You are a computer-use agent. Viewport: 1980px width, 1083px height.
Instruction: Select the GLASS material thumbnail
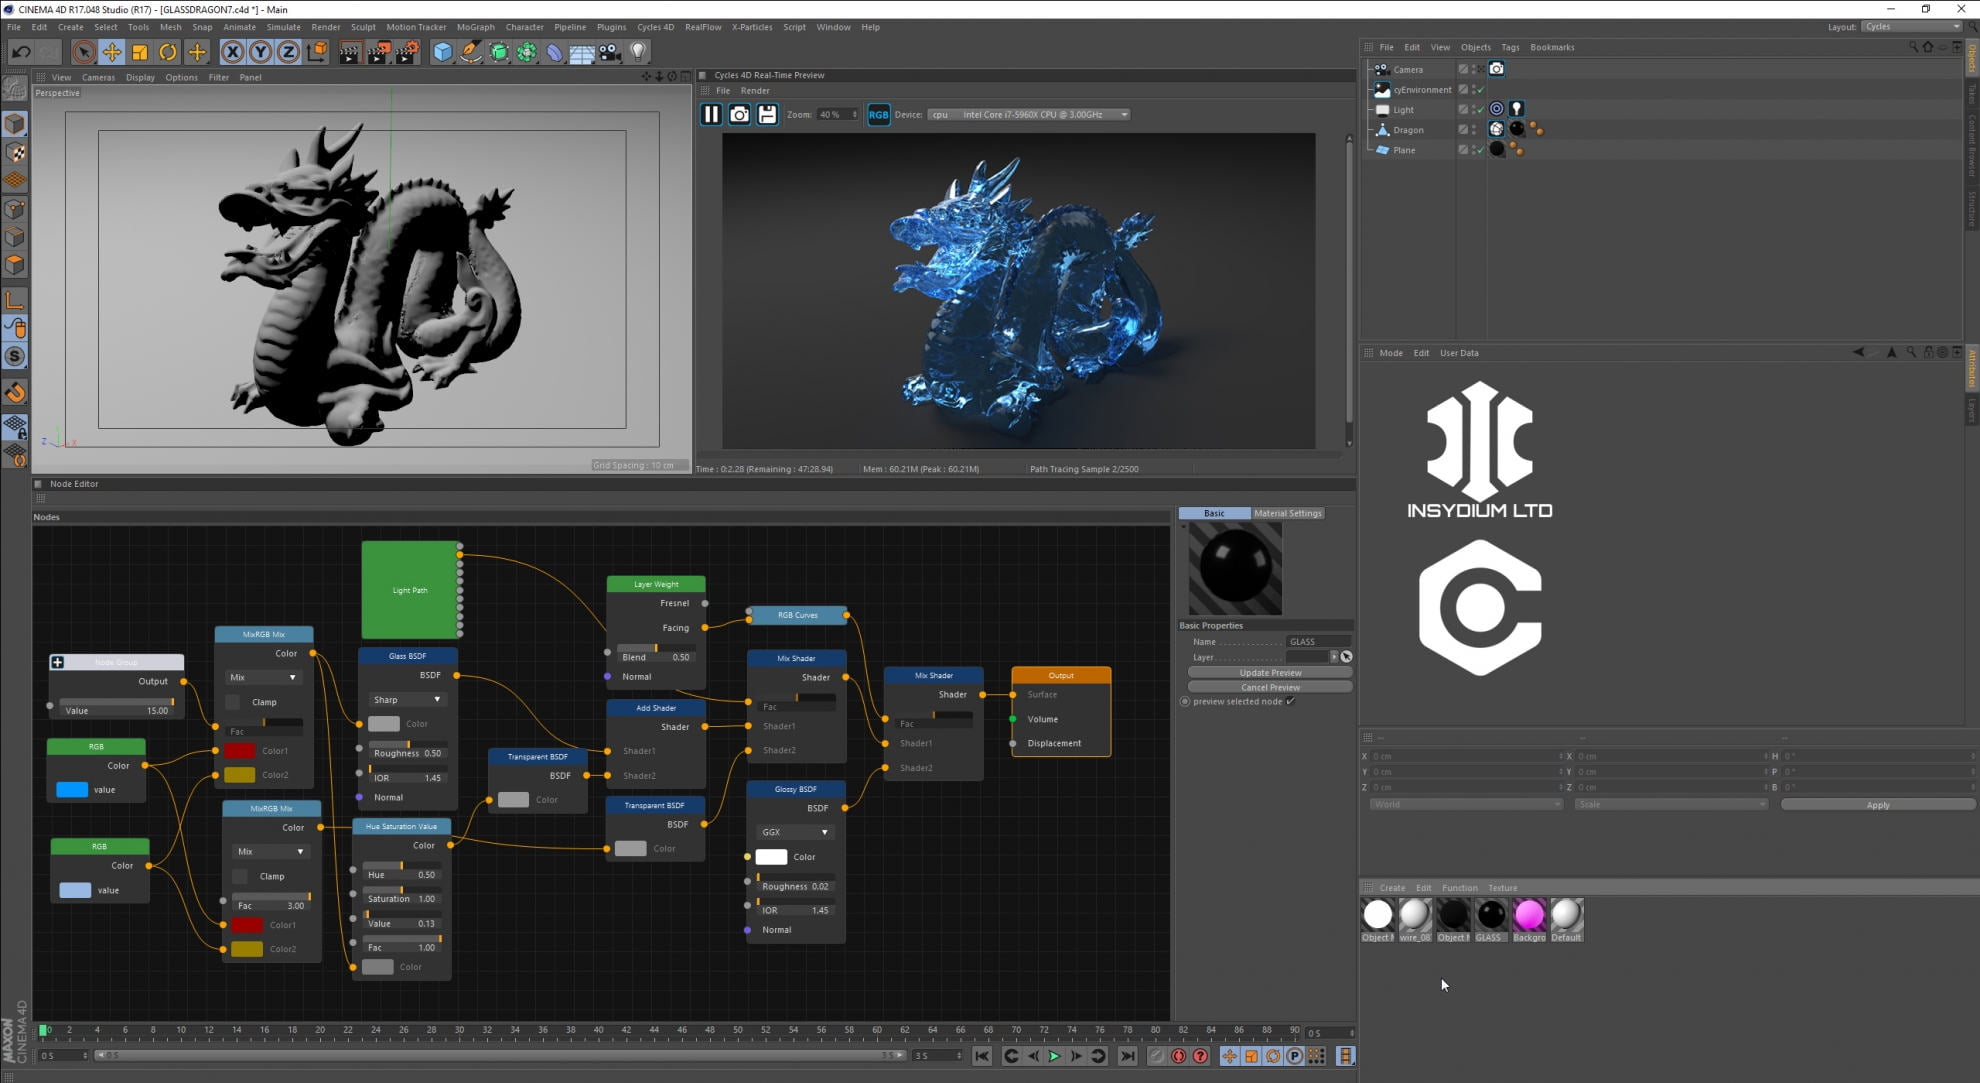click(1490, 915)
